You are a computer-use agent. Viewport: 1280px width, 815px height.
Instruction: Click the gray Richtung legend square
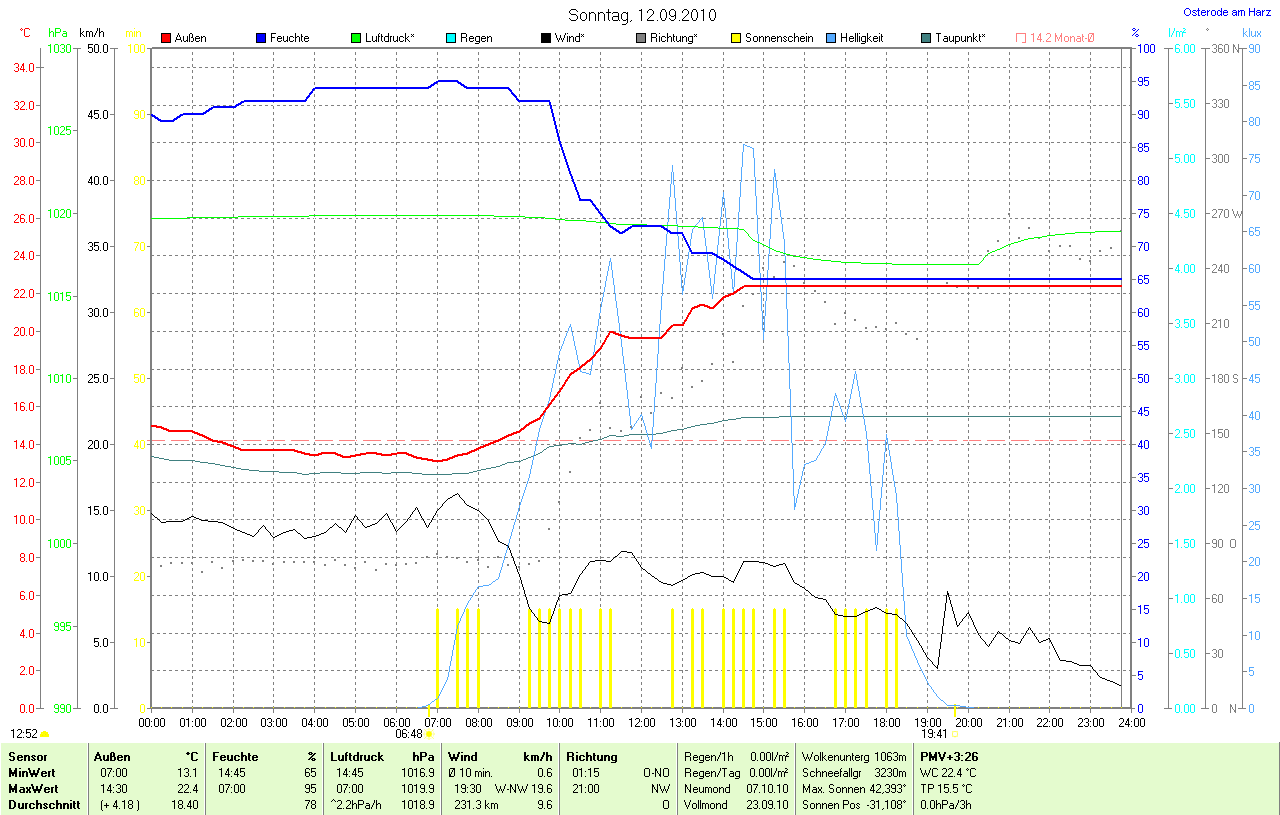(641, 38)
